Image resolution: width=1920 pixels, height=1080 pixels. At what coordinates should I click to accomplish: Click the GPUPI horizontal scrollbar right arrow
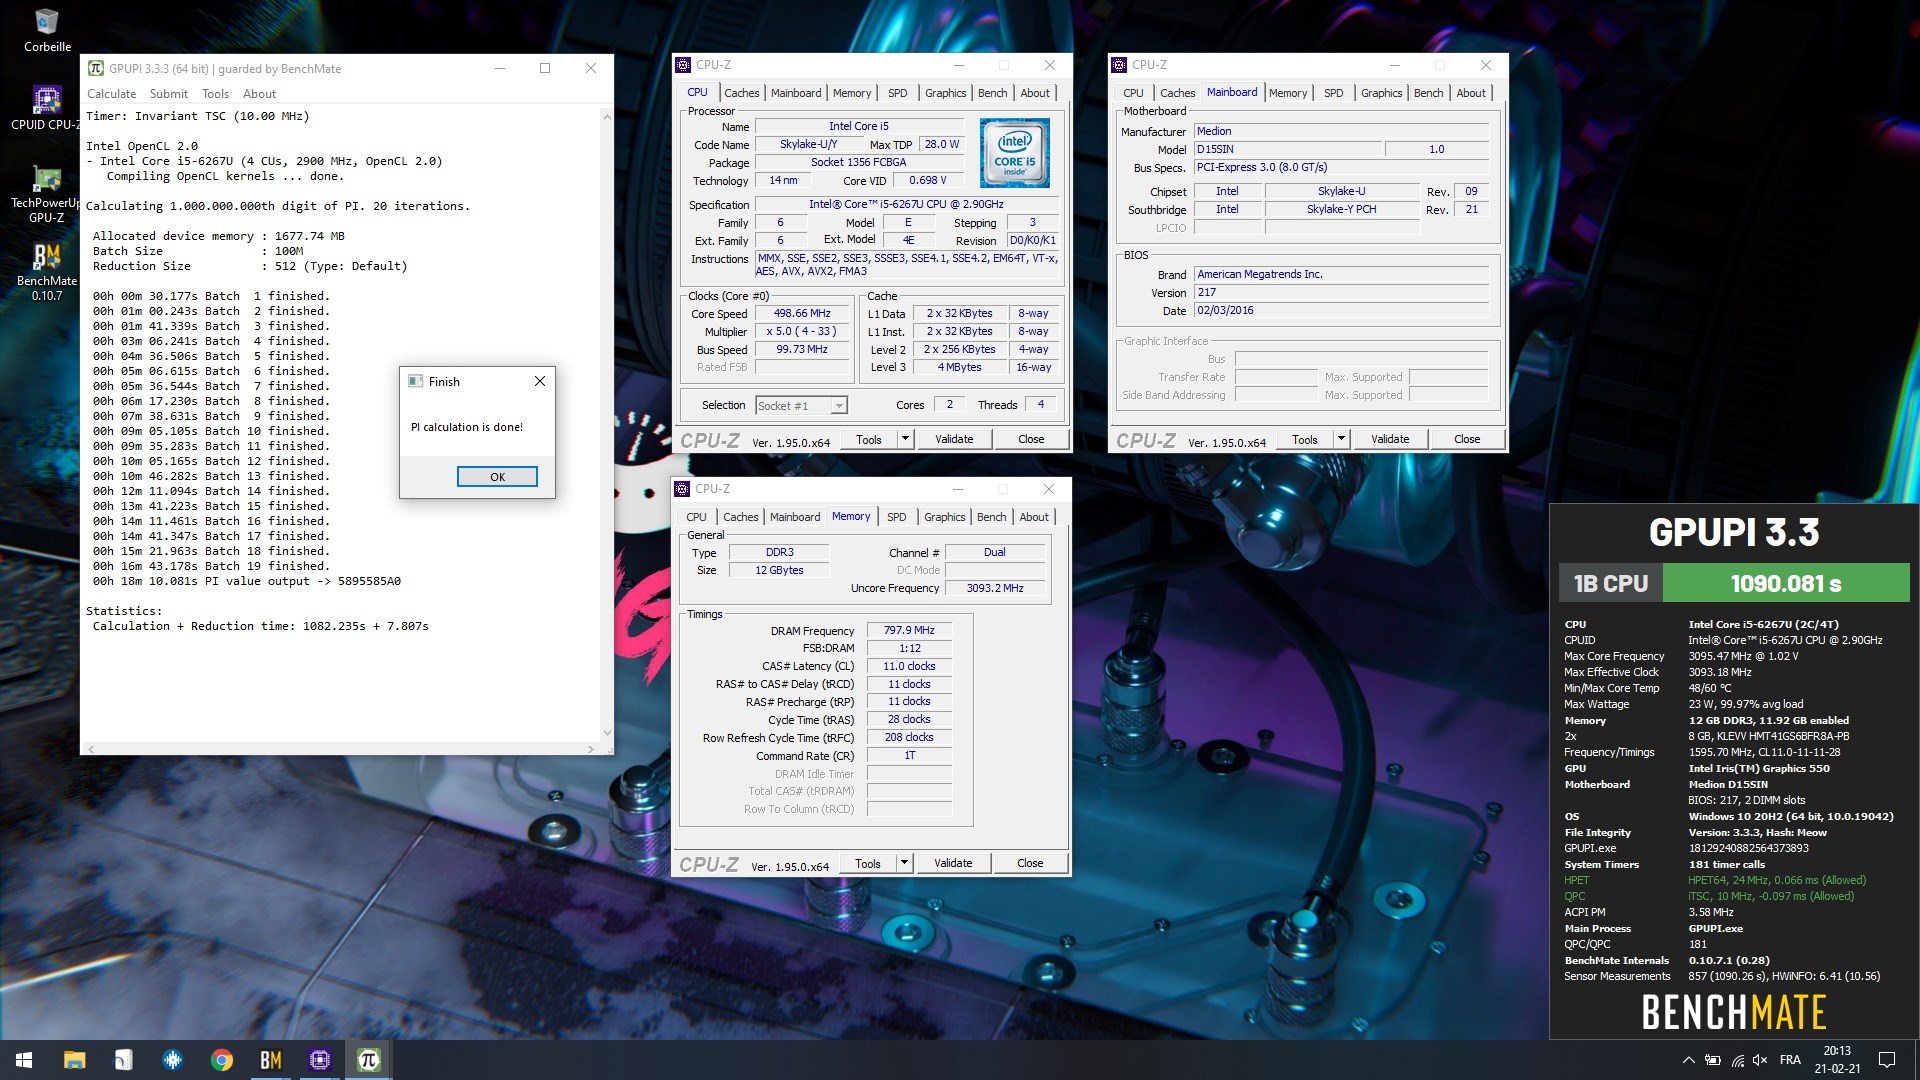tap(590, 748)
